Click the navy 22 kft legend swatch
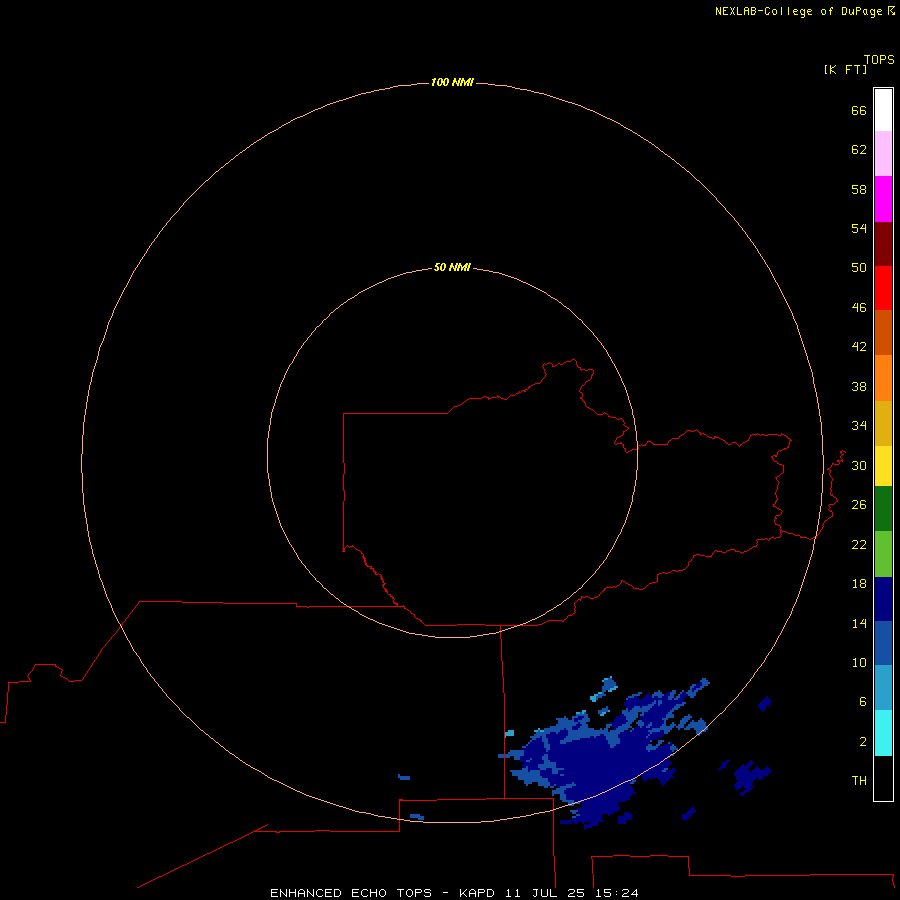This screenshot has width=900, height=900. tap(883, 599)
